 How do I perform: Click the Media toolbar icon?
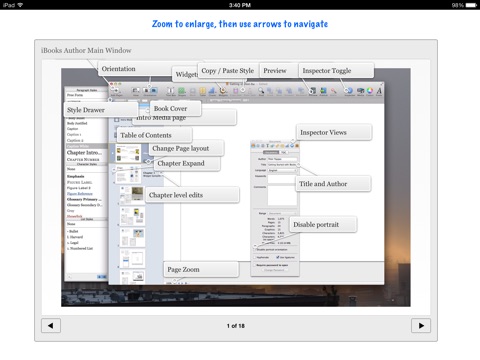click(x=360, y=90)
